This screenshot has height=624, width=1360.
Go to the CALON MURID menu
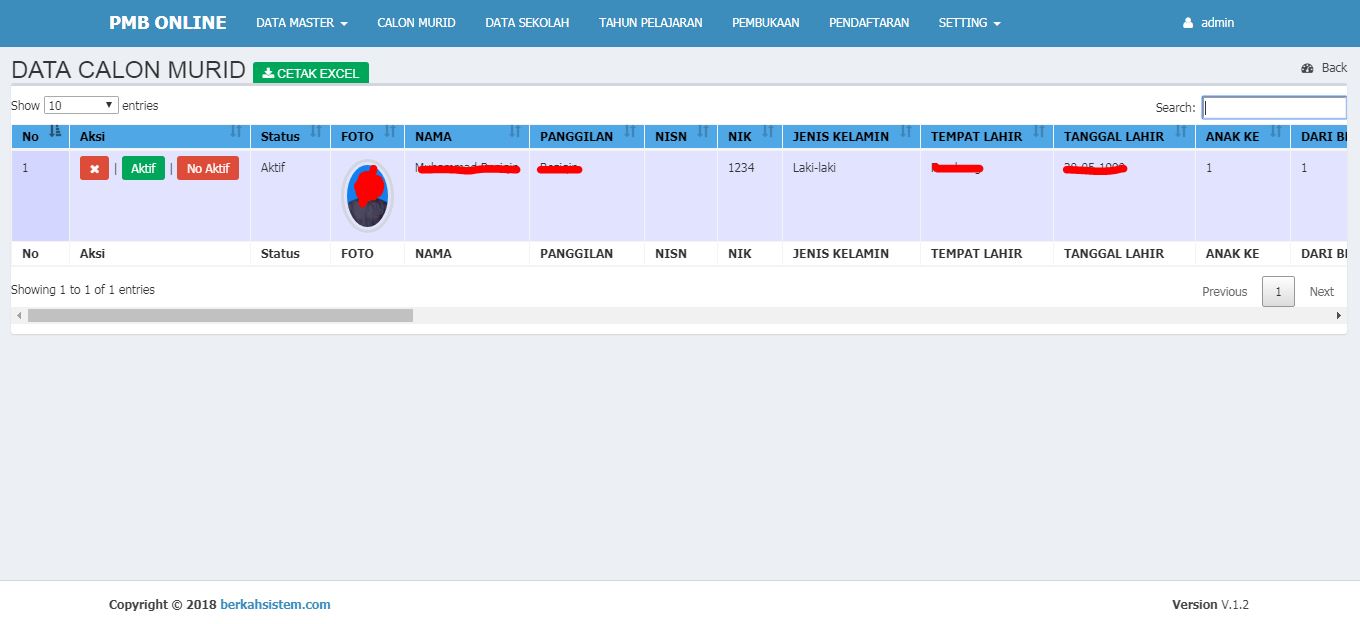click(416, 23)
